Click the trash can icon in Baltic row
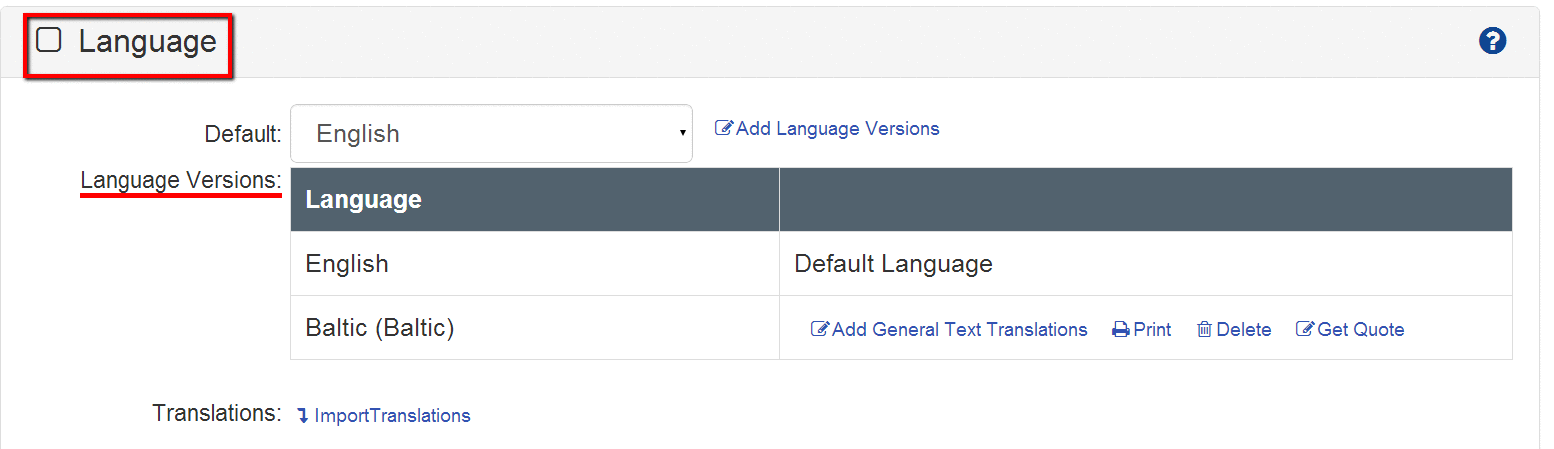 pyautogui.click(x=1204, y=330)
